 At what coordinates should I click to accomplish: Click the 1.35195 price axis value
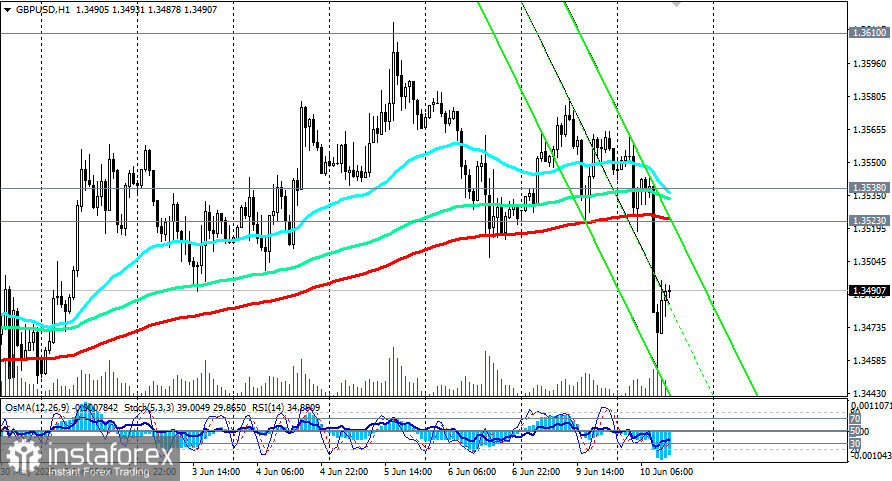pyautogui.click(x=870, y=229)
